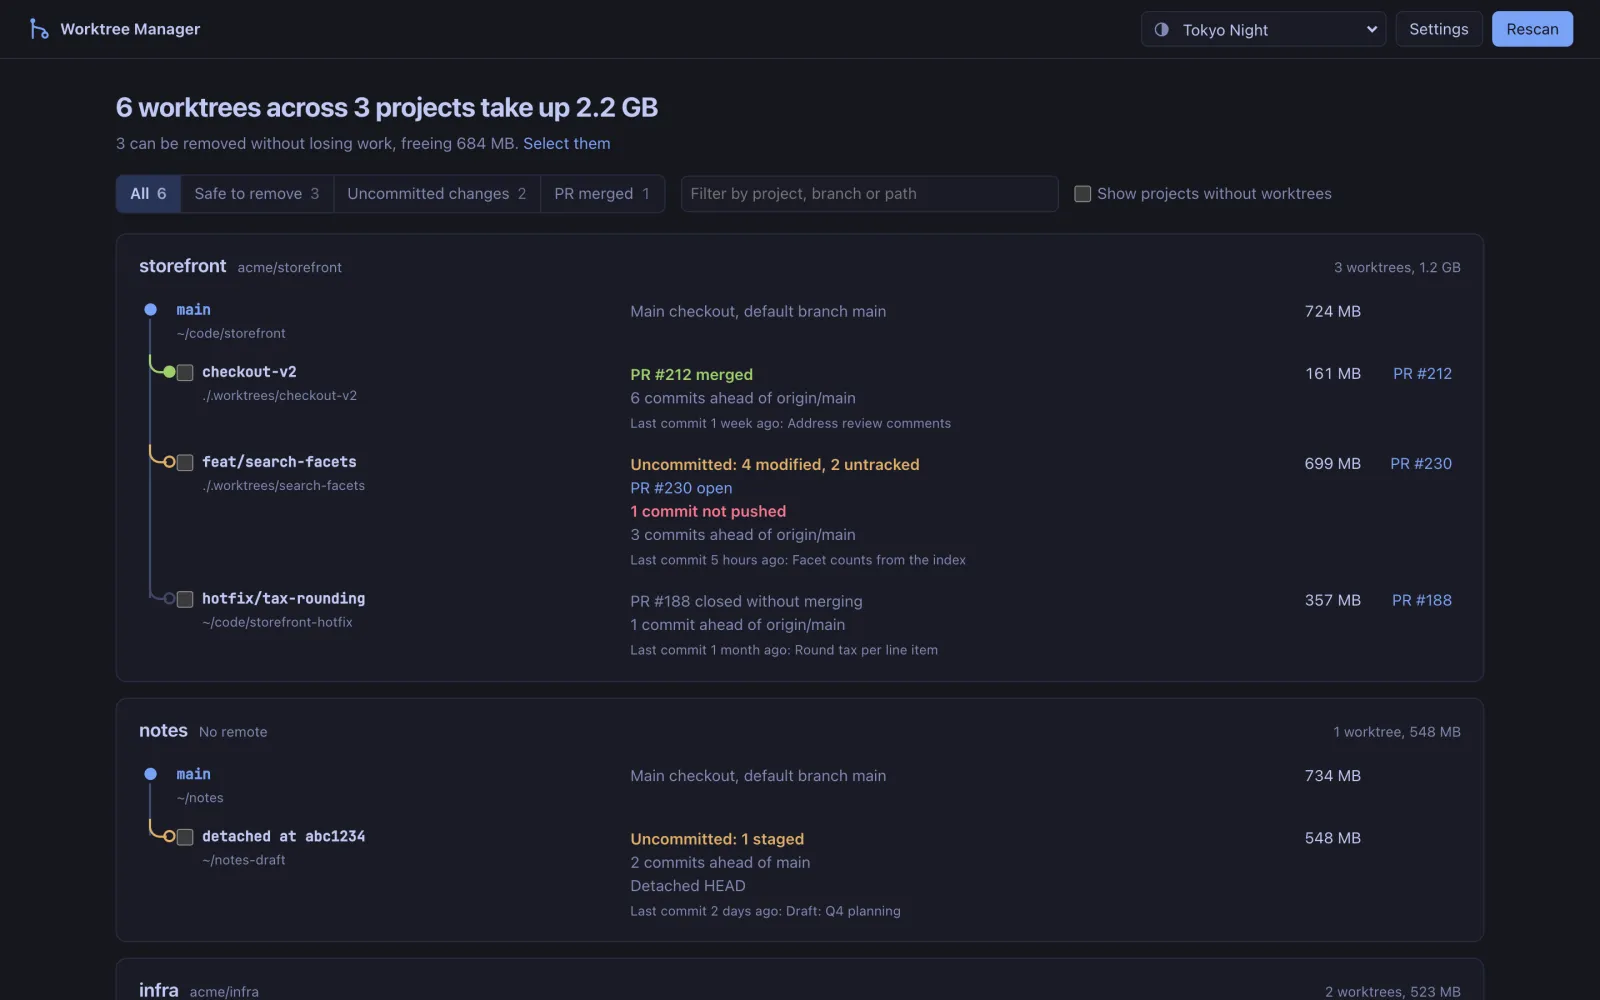Screen dimensions: 1600x1000
Task: Tick the checkout-v2 worktree checkbox
Action: [185, 372]
